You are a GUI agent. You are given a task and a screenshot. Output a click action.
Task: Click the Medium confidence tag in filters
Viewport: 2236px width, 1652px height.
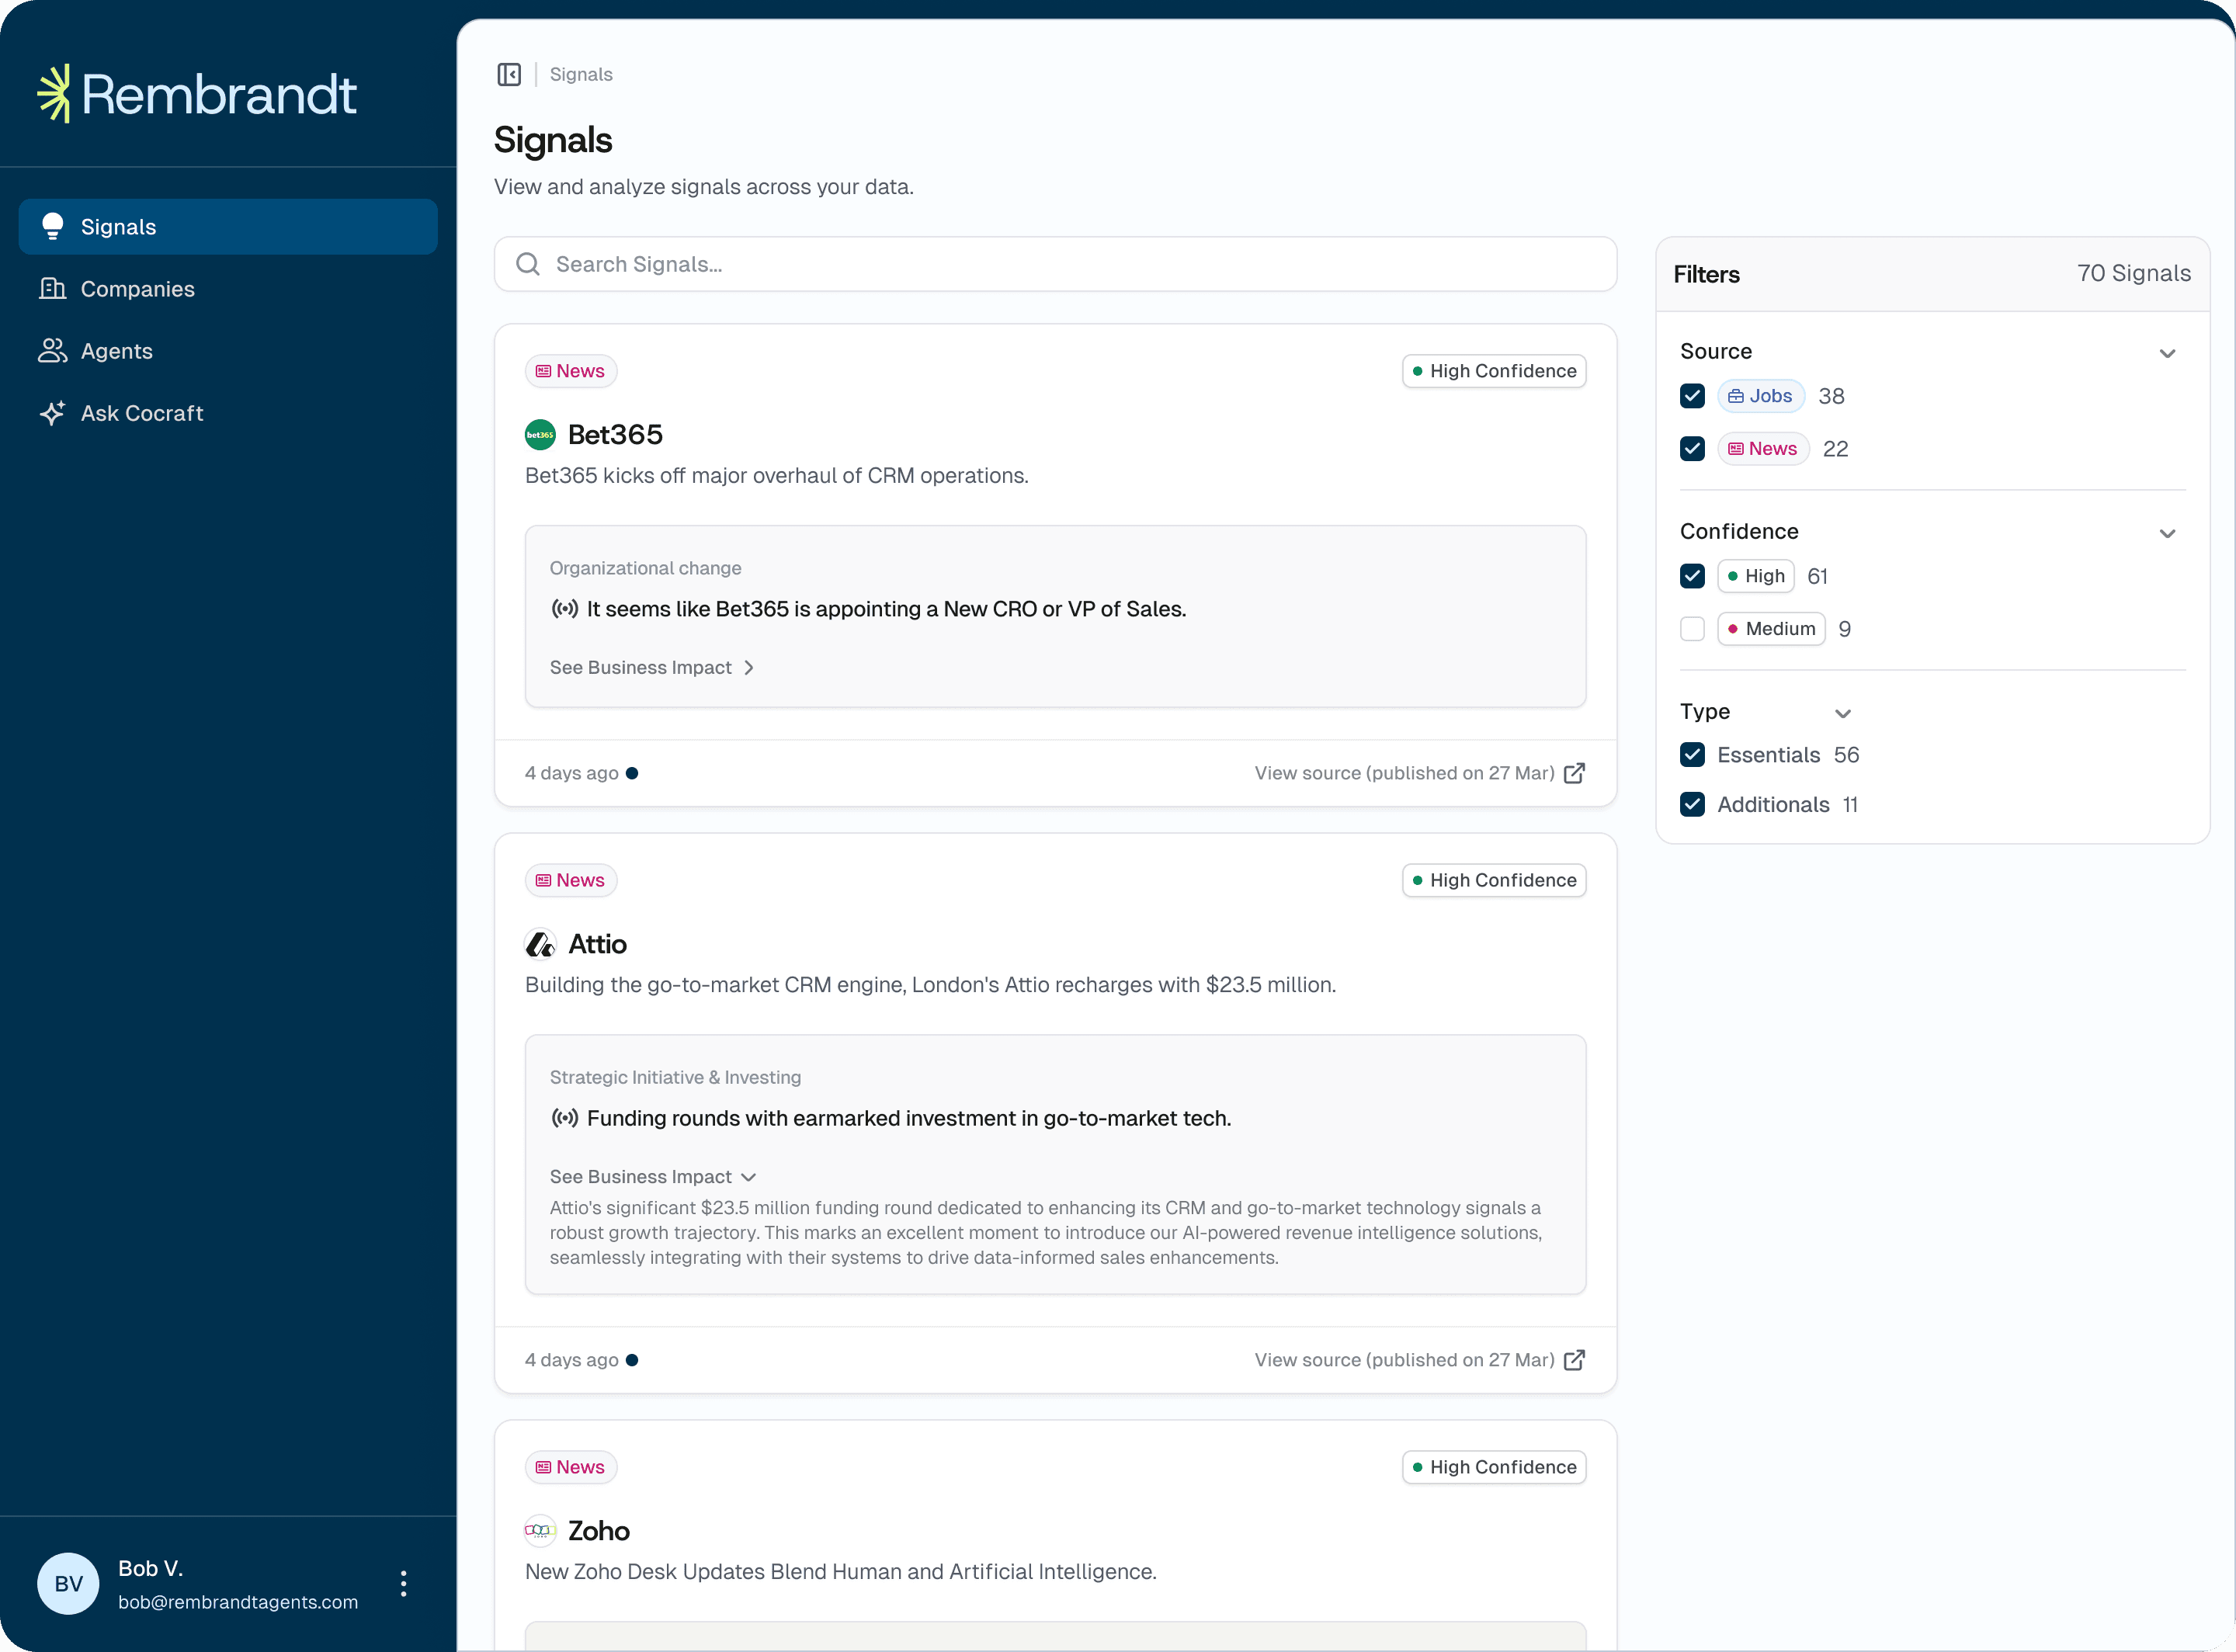coord(1771,629)
